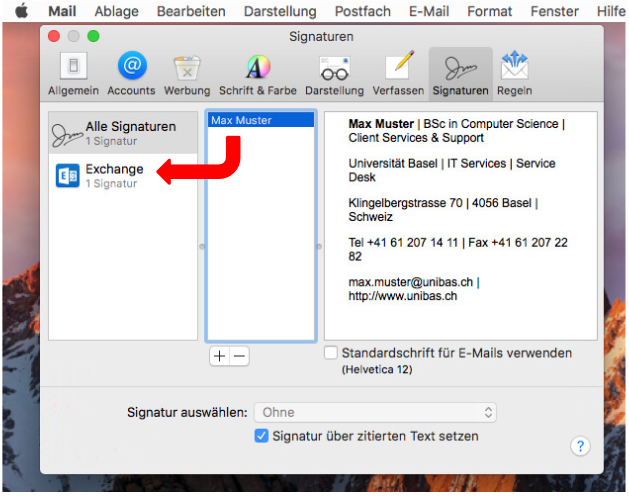
Task: Toggle Signatur über zitierten Text setzen
Action: coord(262,436)
